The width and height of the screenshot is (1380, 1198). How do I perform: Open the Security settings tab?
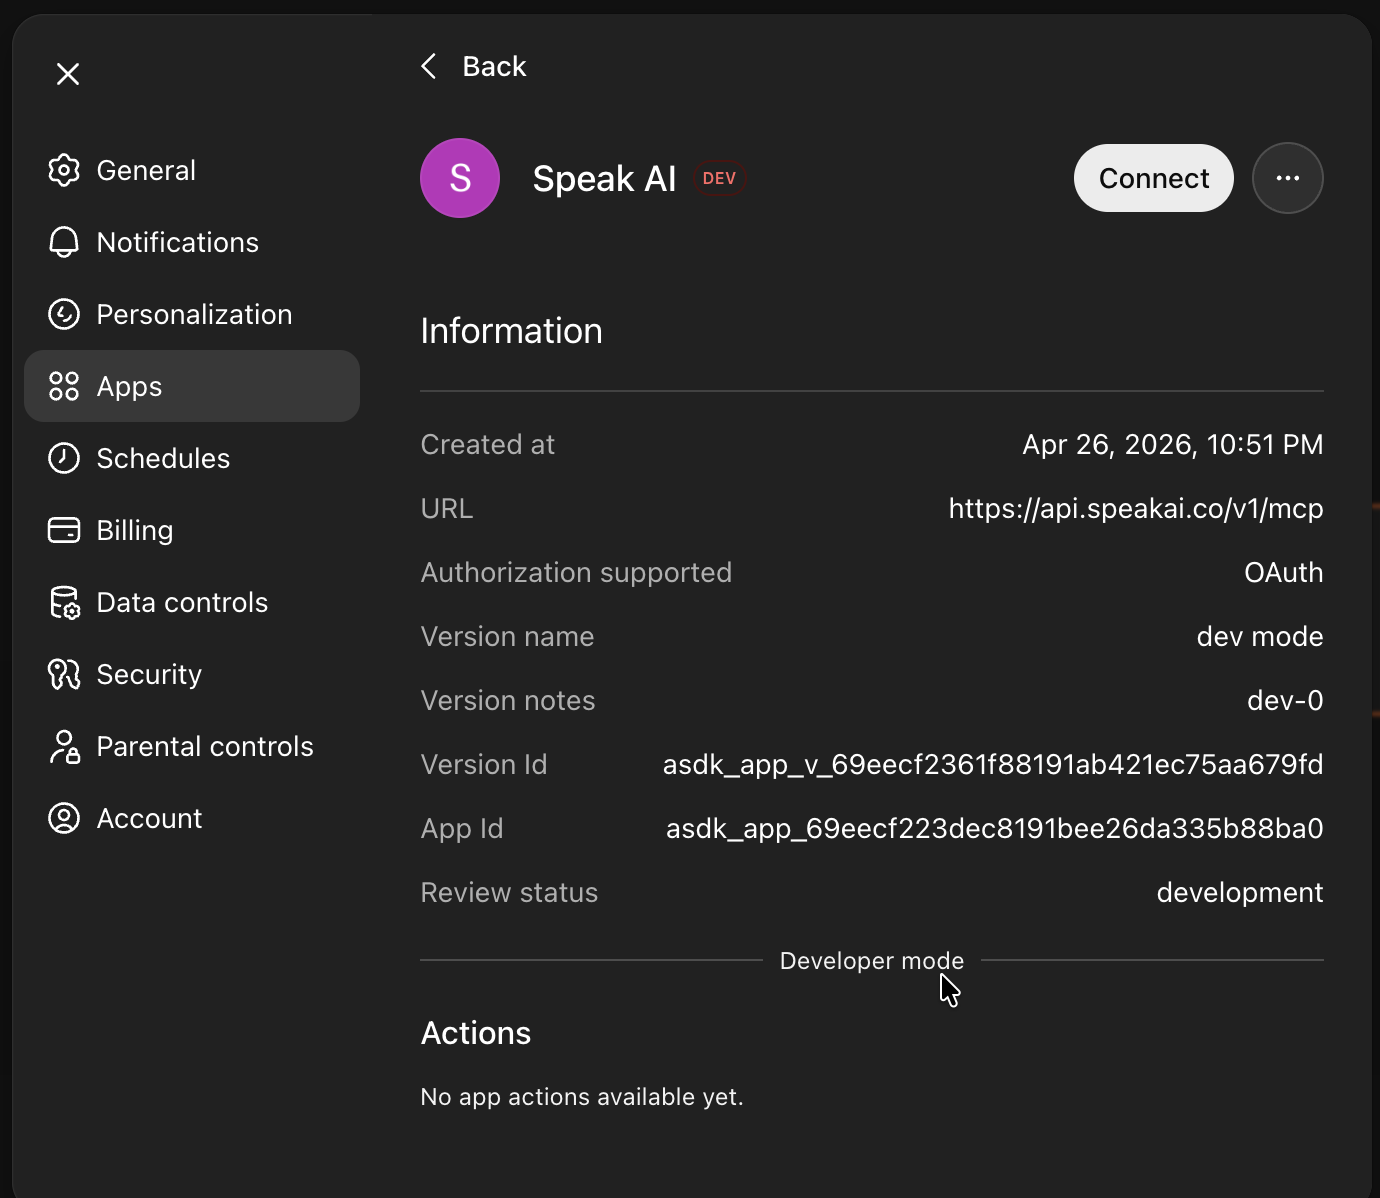(x=192, y=674)
